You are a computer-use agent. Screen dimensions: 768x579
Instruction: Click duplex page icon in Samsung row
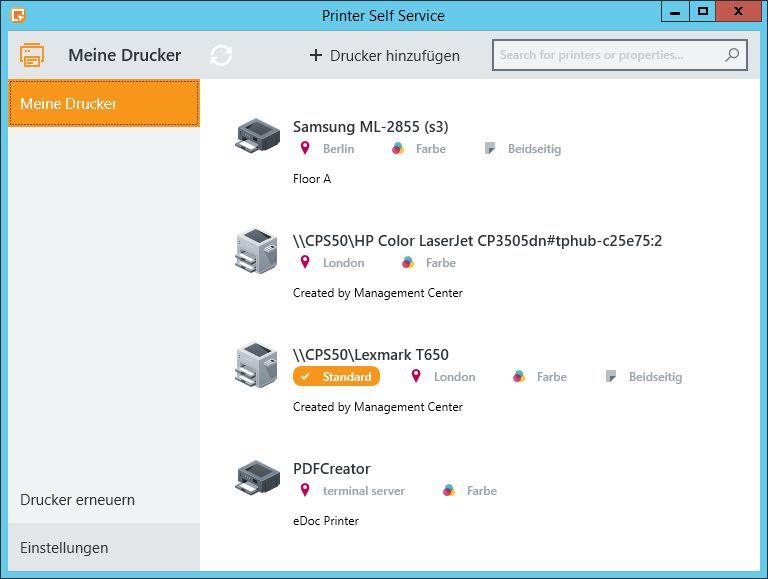pos(490,148)
